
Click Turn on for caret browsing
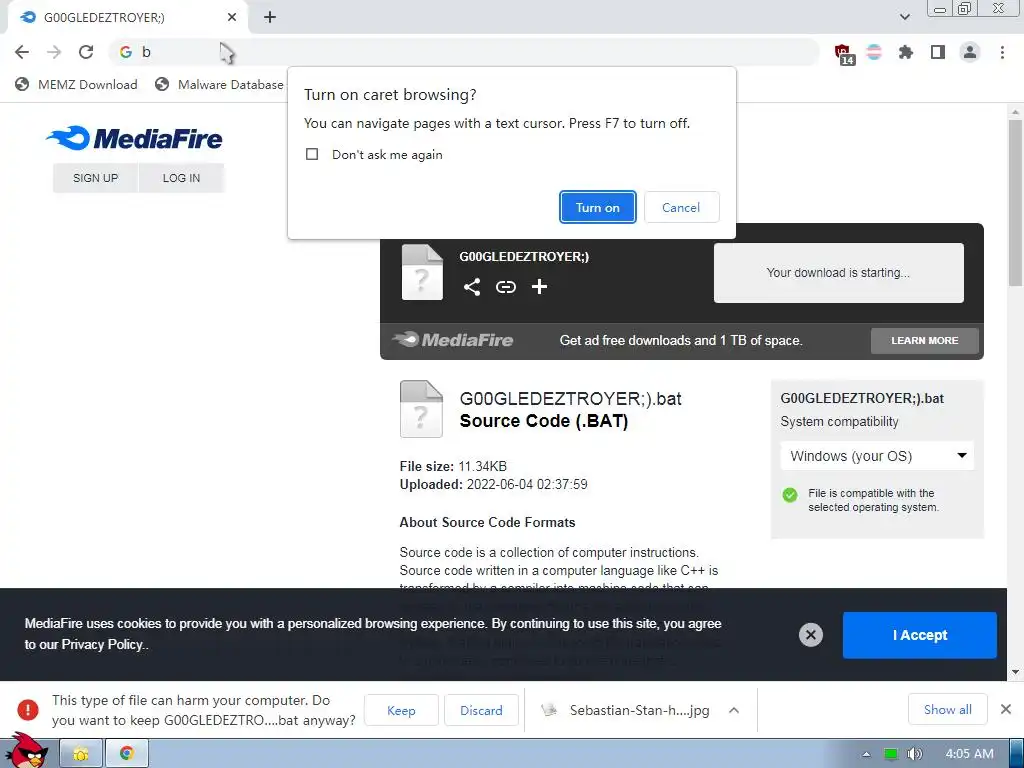[598, 207]
